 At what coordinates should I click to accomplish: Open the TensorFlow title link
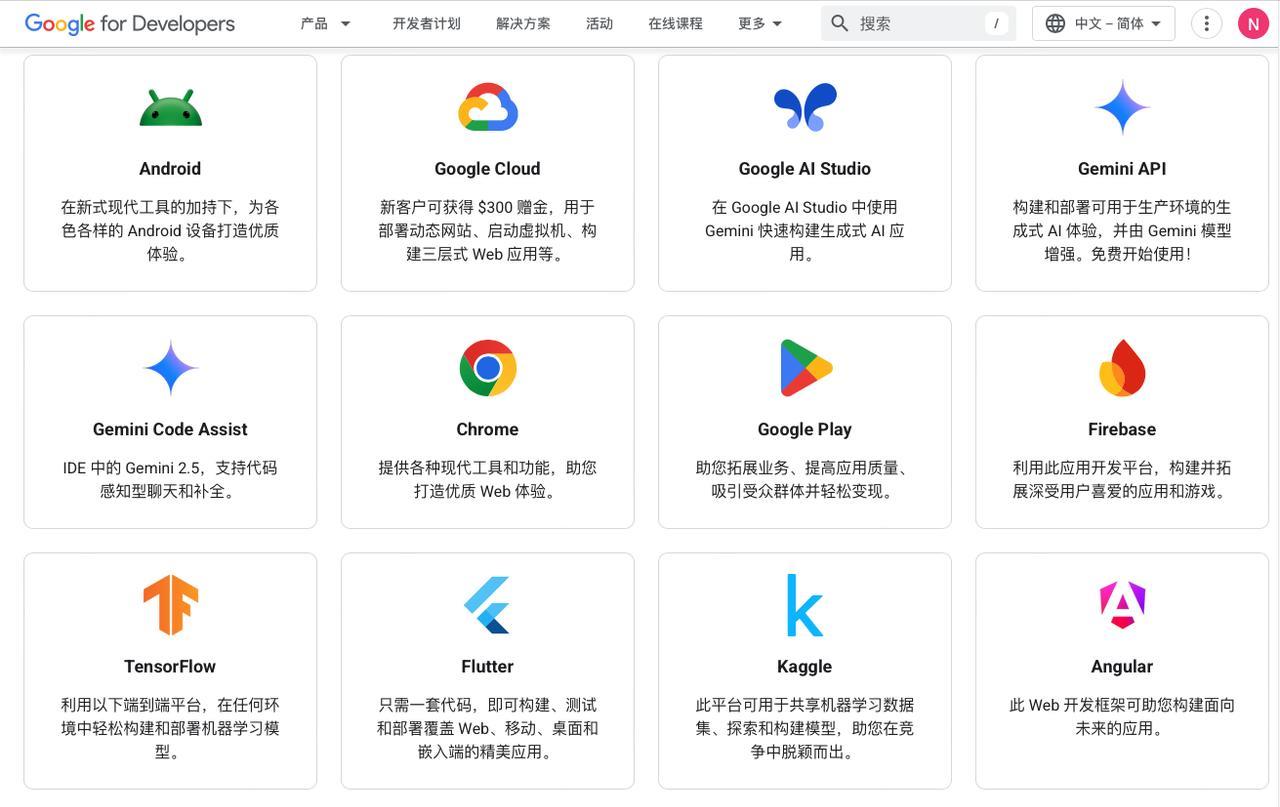tap(170, 666)
